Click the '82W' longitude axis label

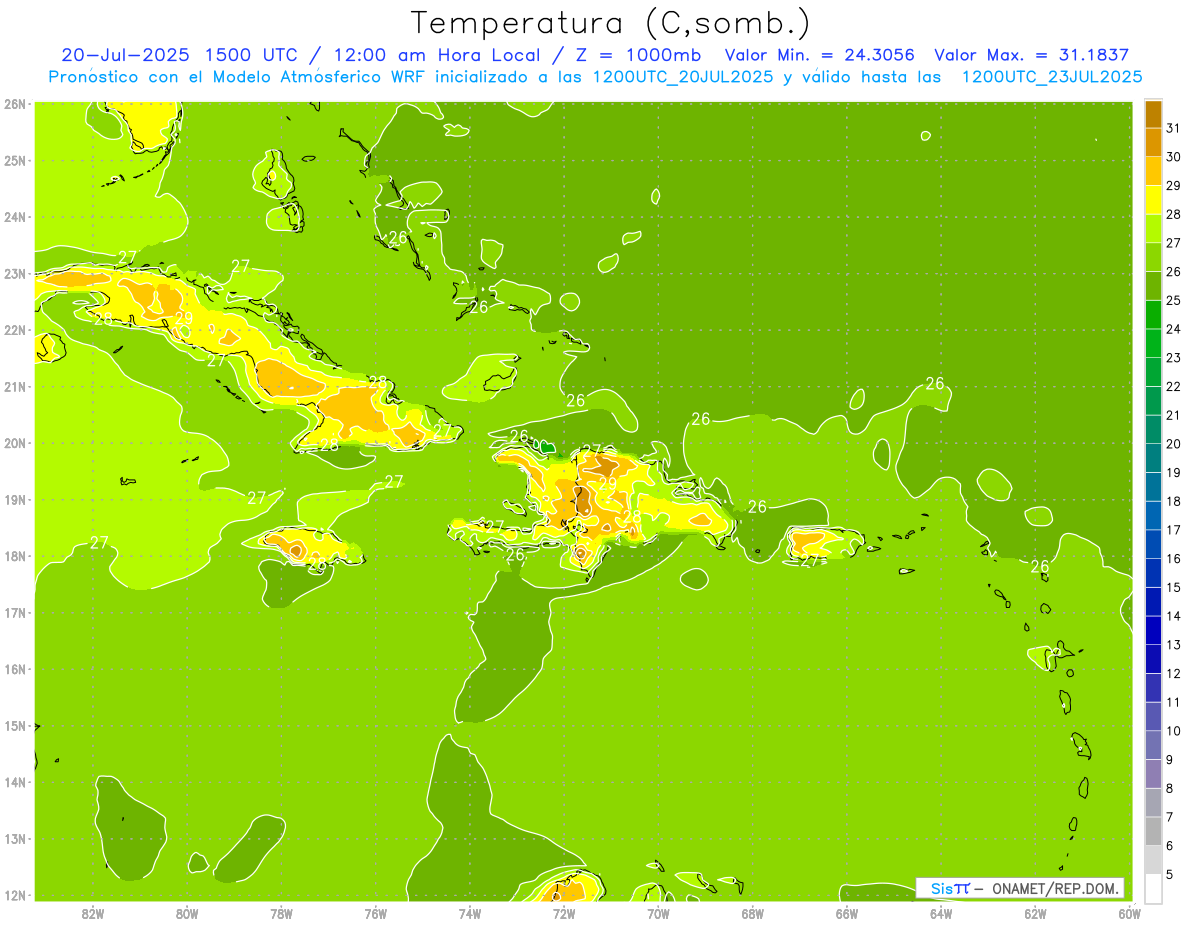click(93, 913)
